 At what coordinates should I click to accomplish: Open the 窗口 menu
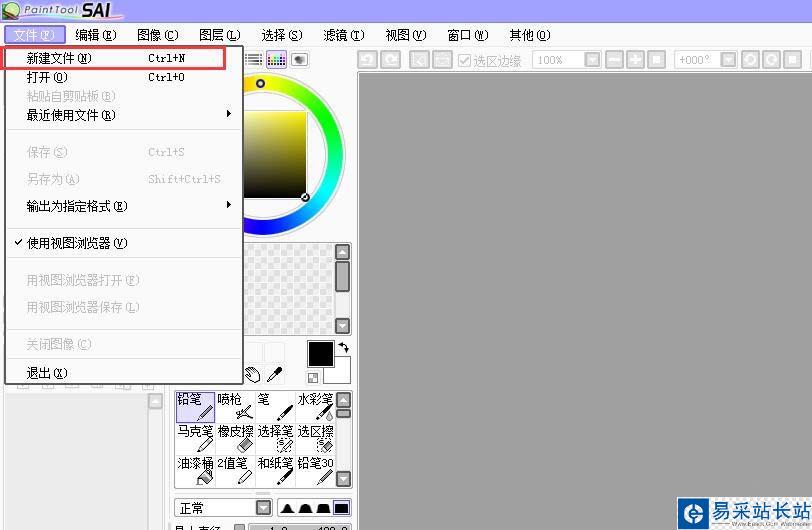(468, 35)
